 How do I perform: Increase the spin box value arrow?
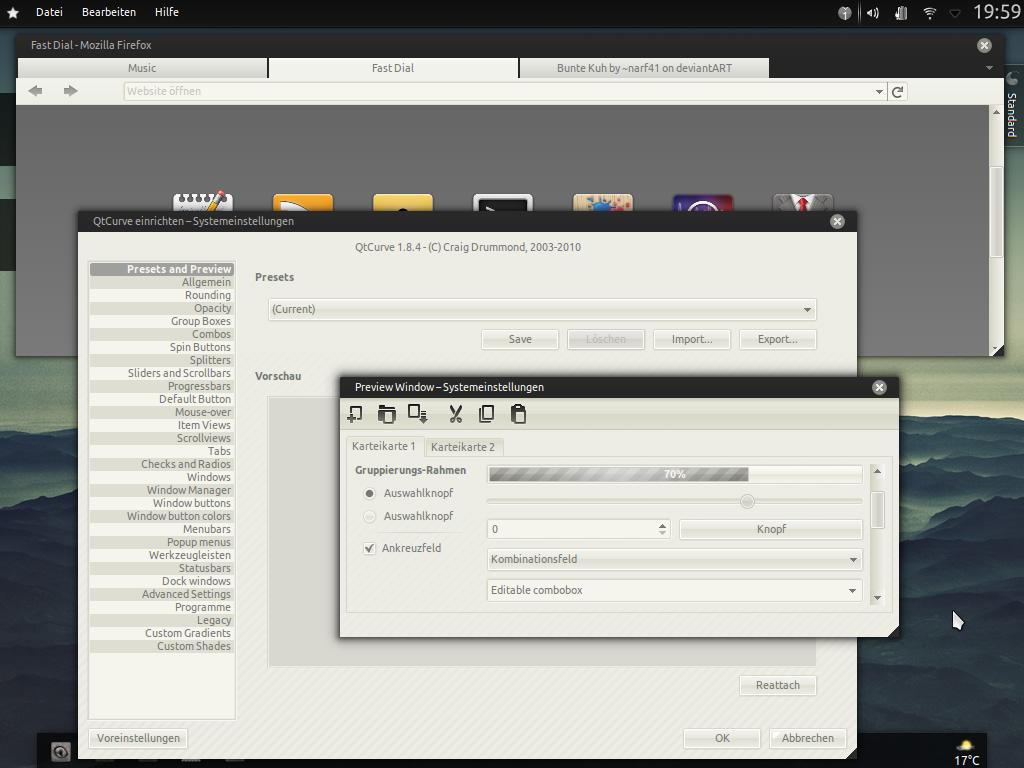point(662,525)
